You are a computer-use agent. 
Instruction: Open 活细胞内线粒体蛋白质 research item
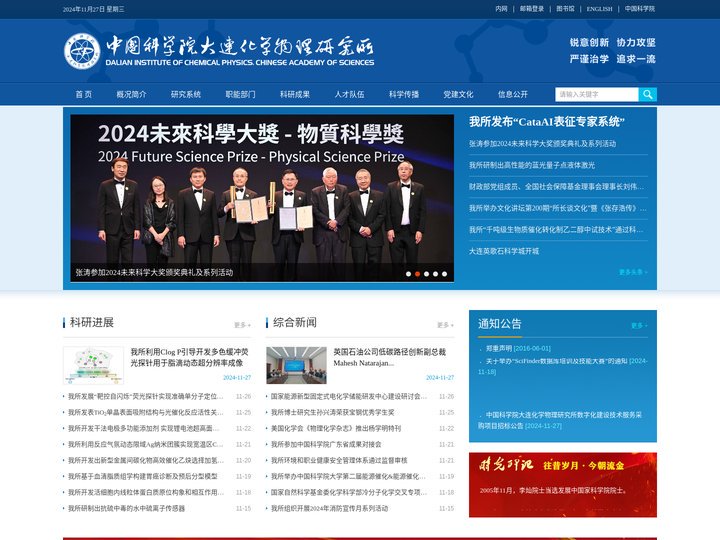(146, 492)
